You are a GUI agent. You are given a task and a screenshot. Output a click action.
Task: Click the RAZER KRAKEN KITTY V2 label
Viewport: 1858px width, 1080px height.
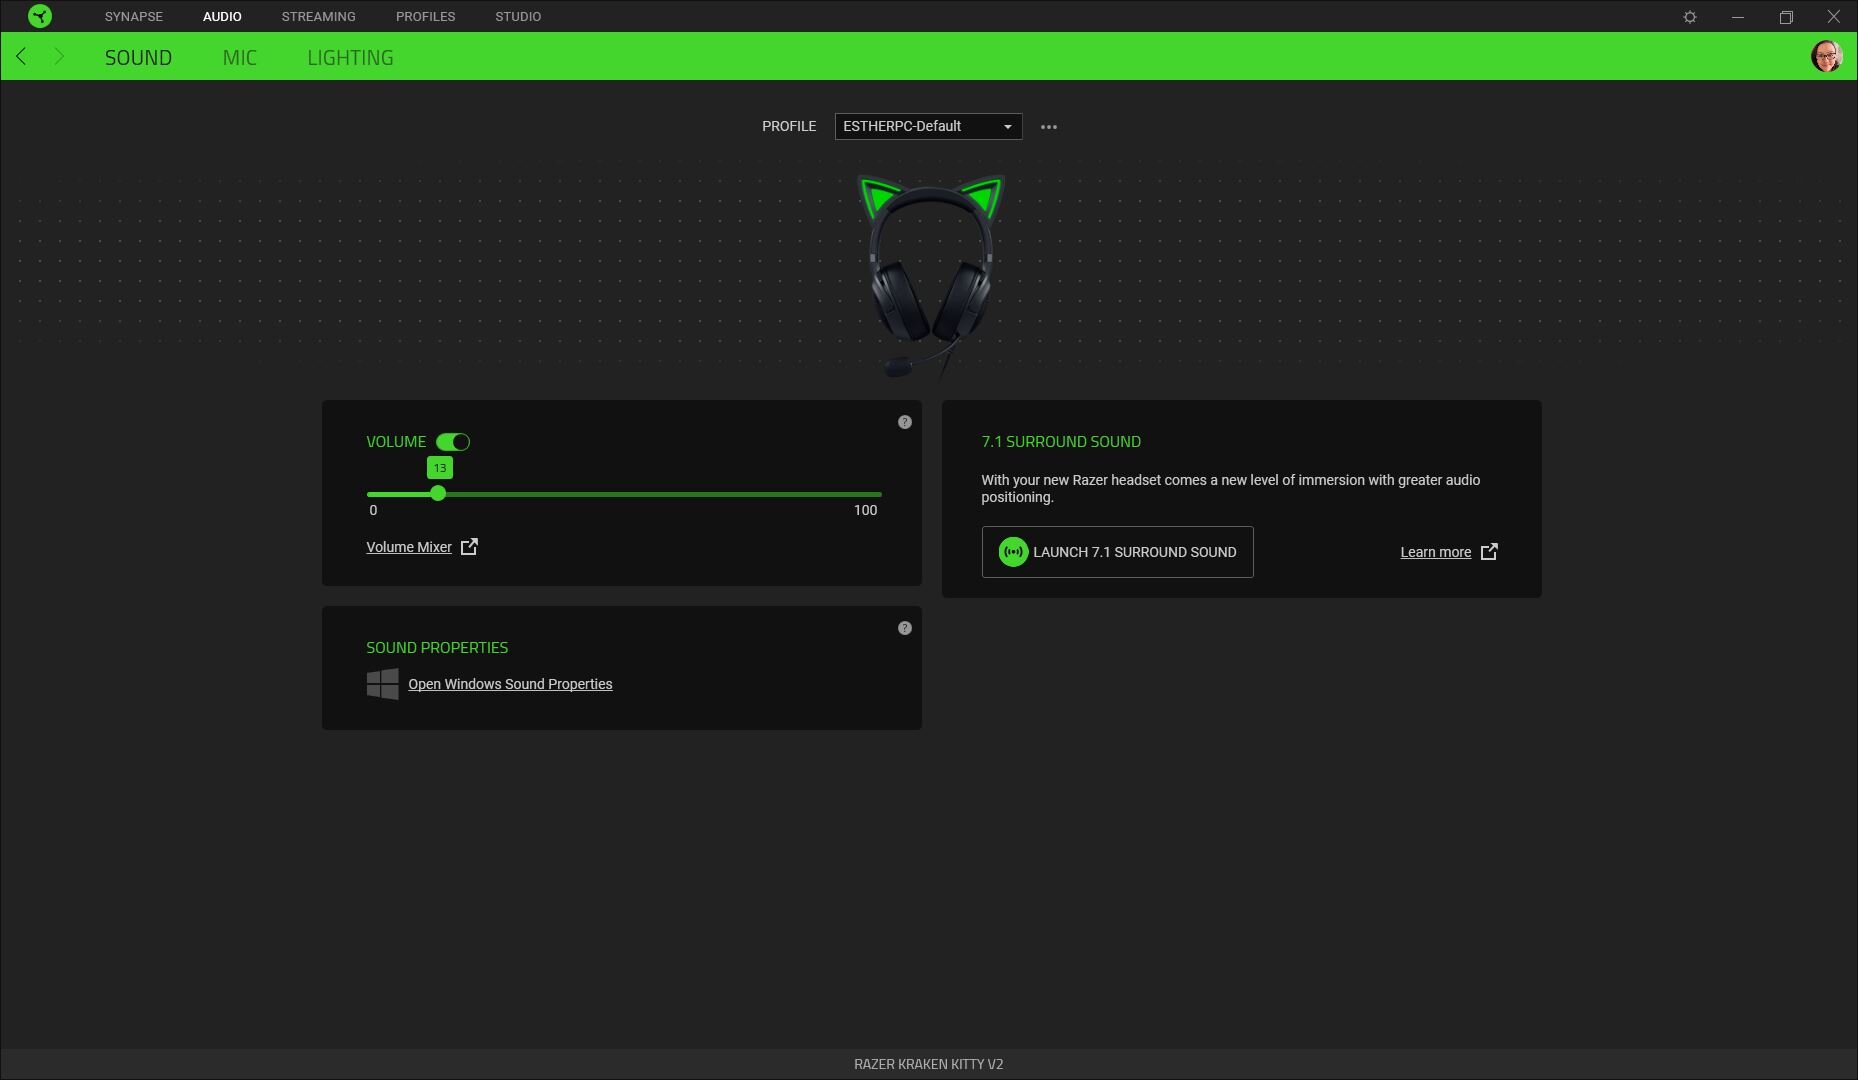[x=928, y=1064]
